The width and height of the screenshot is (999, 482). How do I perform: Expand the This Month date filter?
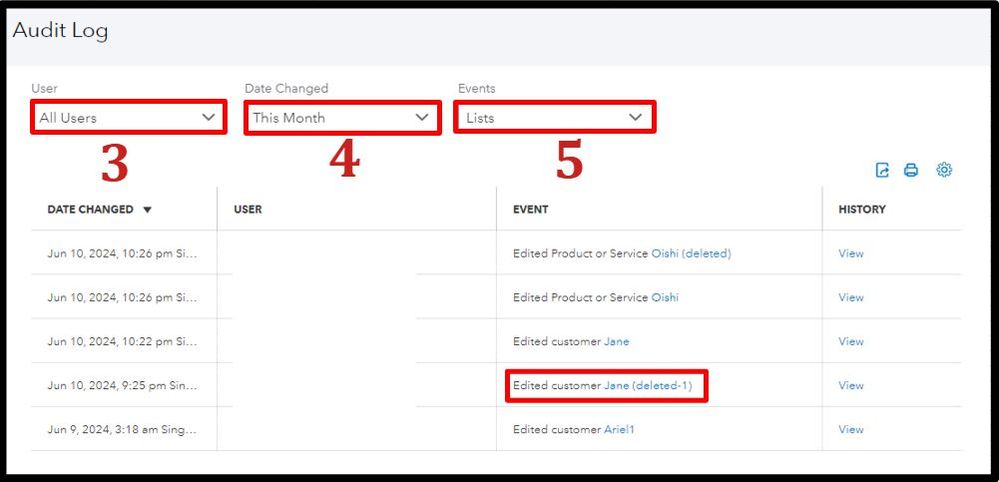coord(340,118)
